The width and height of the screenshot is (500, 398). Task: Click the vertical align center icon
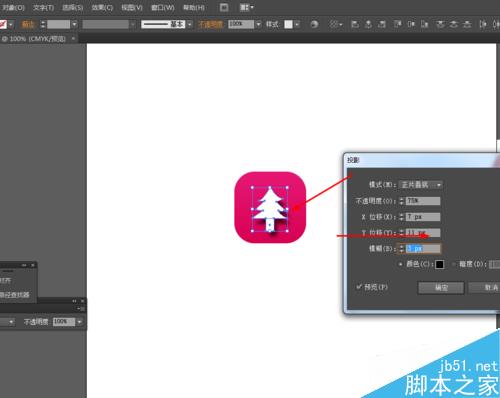pyautogui.click(x=411, y=24)
